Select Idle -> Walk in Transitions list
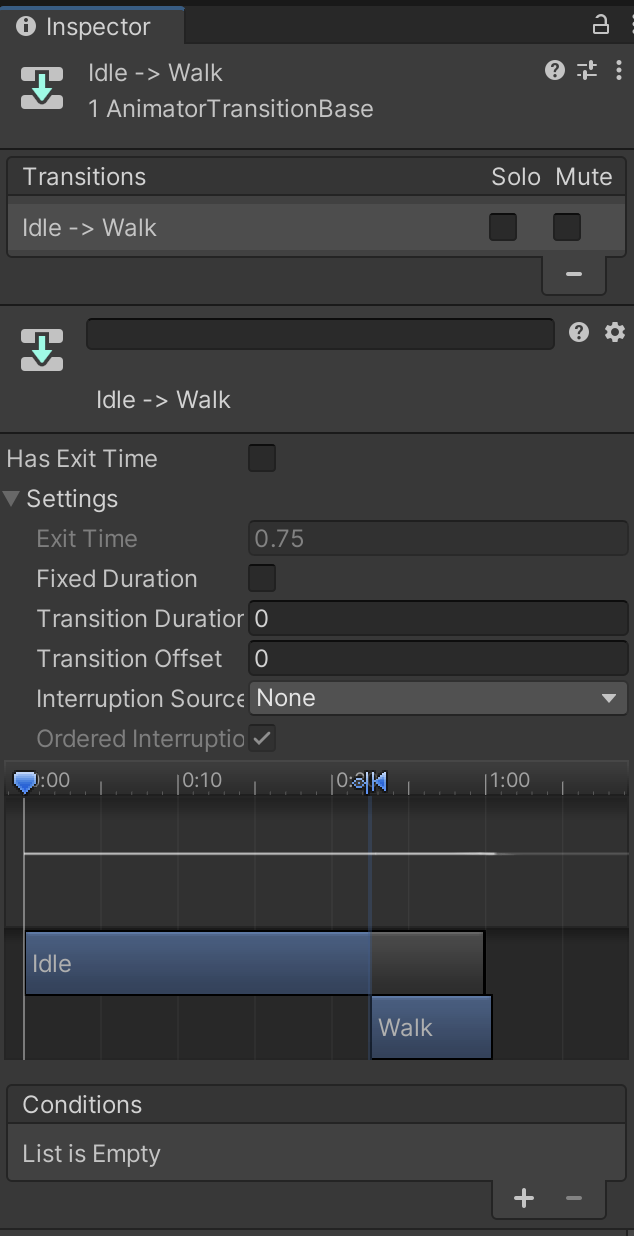Viewport: 634px width, 1236px height. click(x=90, y=228)
